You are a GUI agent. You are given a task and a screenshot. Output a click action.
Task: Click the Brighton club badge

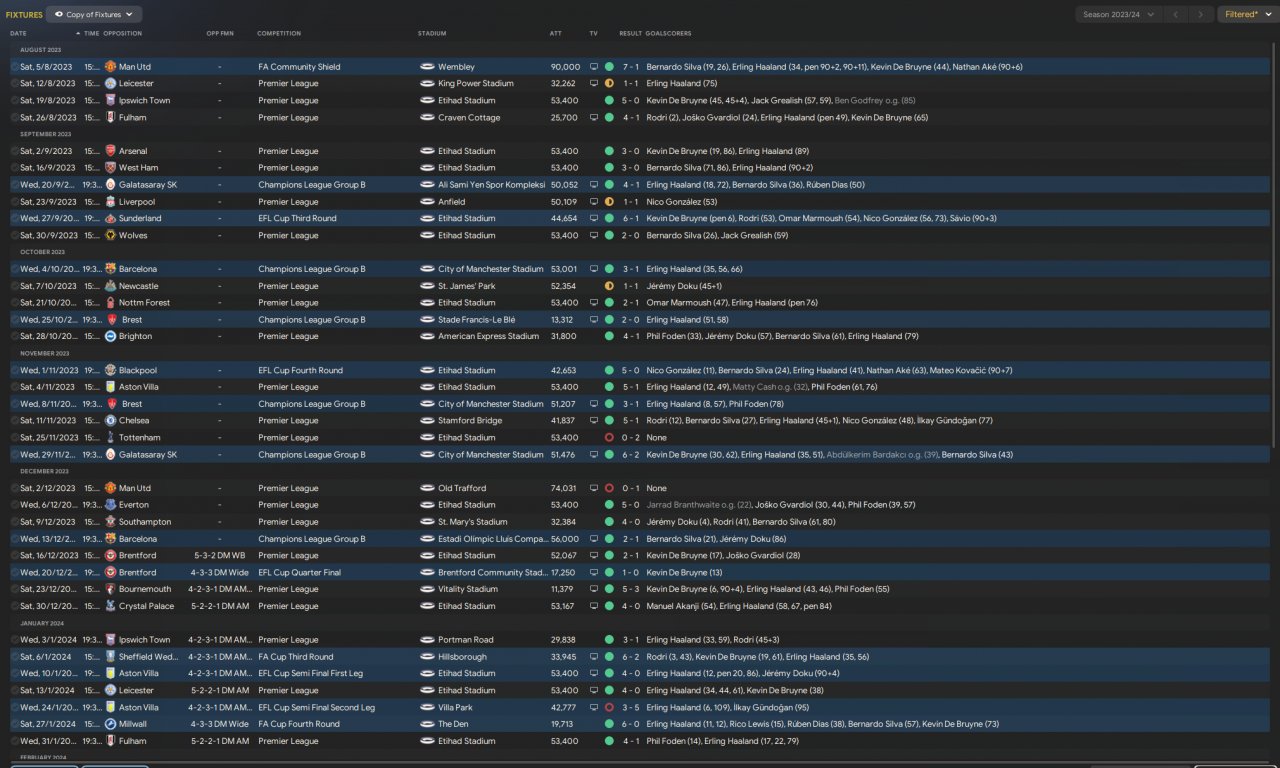110,336
